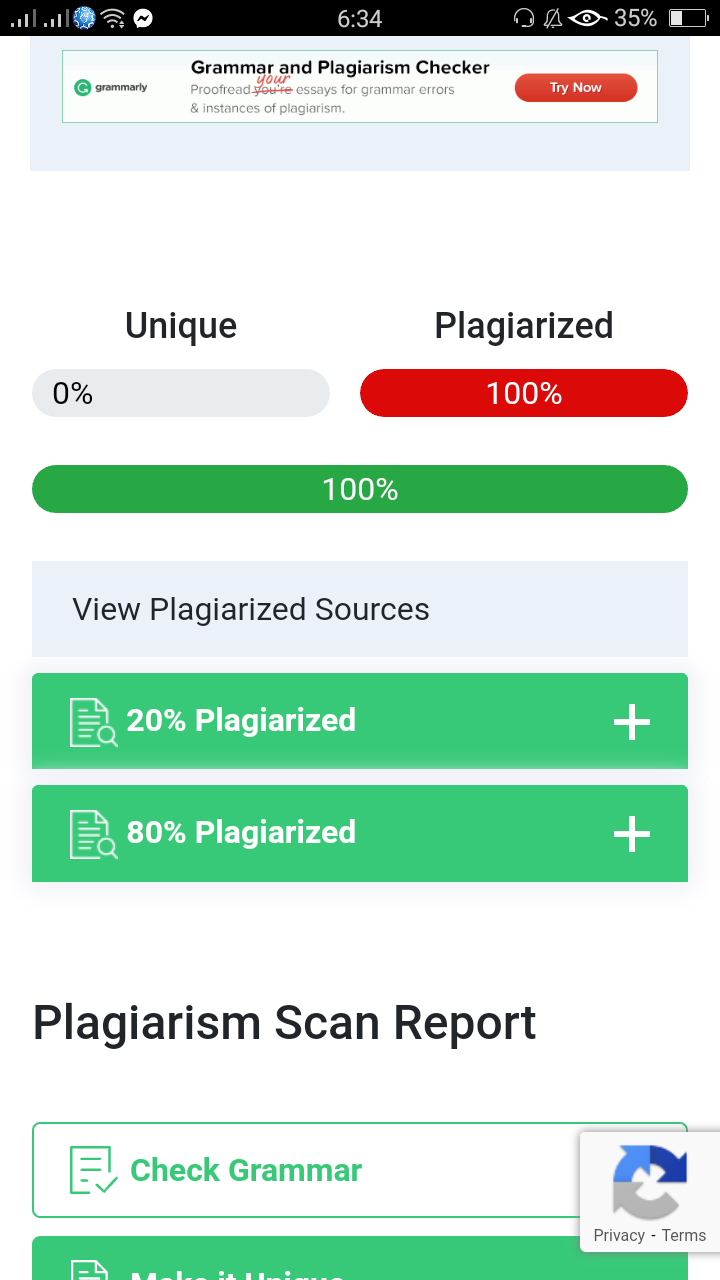The width and height of the screenshot is (720, 1280).
Task: Click the Check Grammar document icon
Action: (94, 1170)
